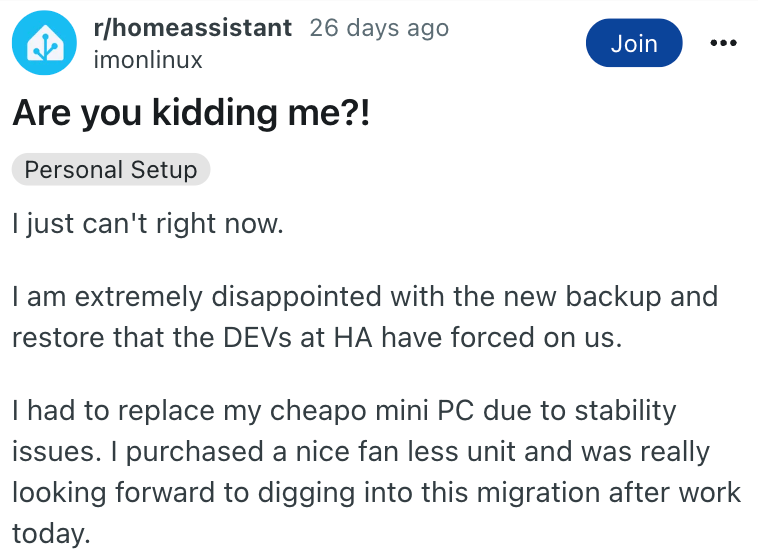Open the "Are you kidding me?!" post title
Viewport: 758px width, 559px height.
[191, 113]
